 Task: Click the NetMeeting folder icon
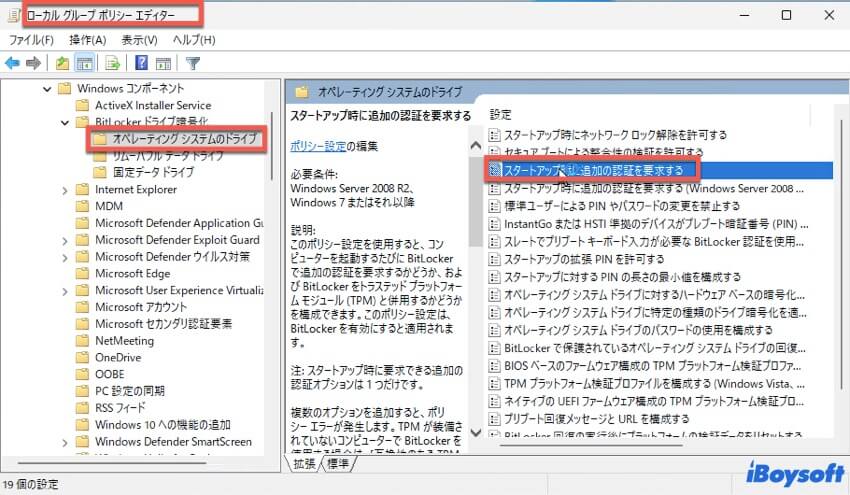pos(82,340)
